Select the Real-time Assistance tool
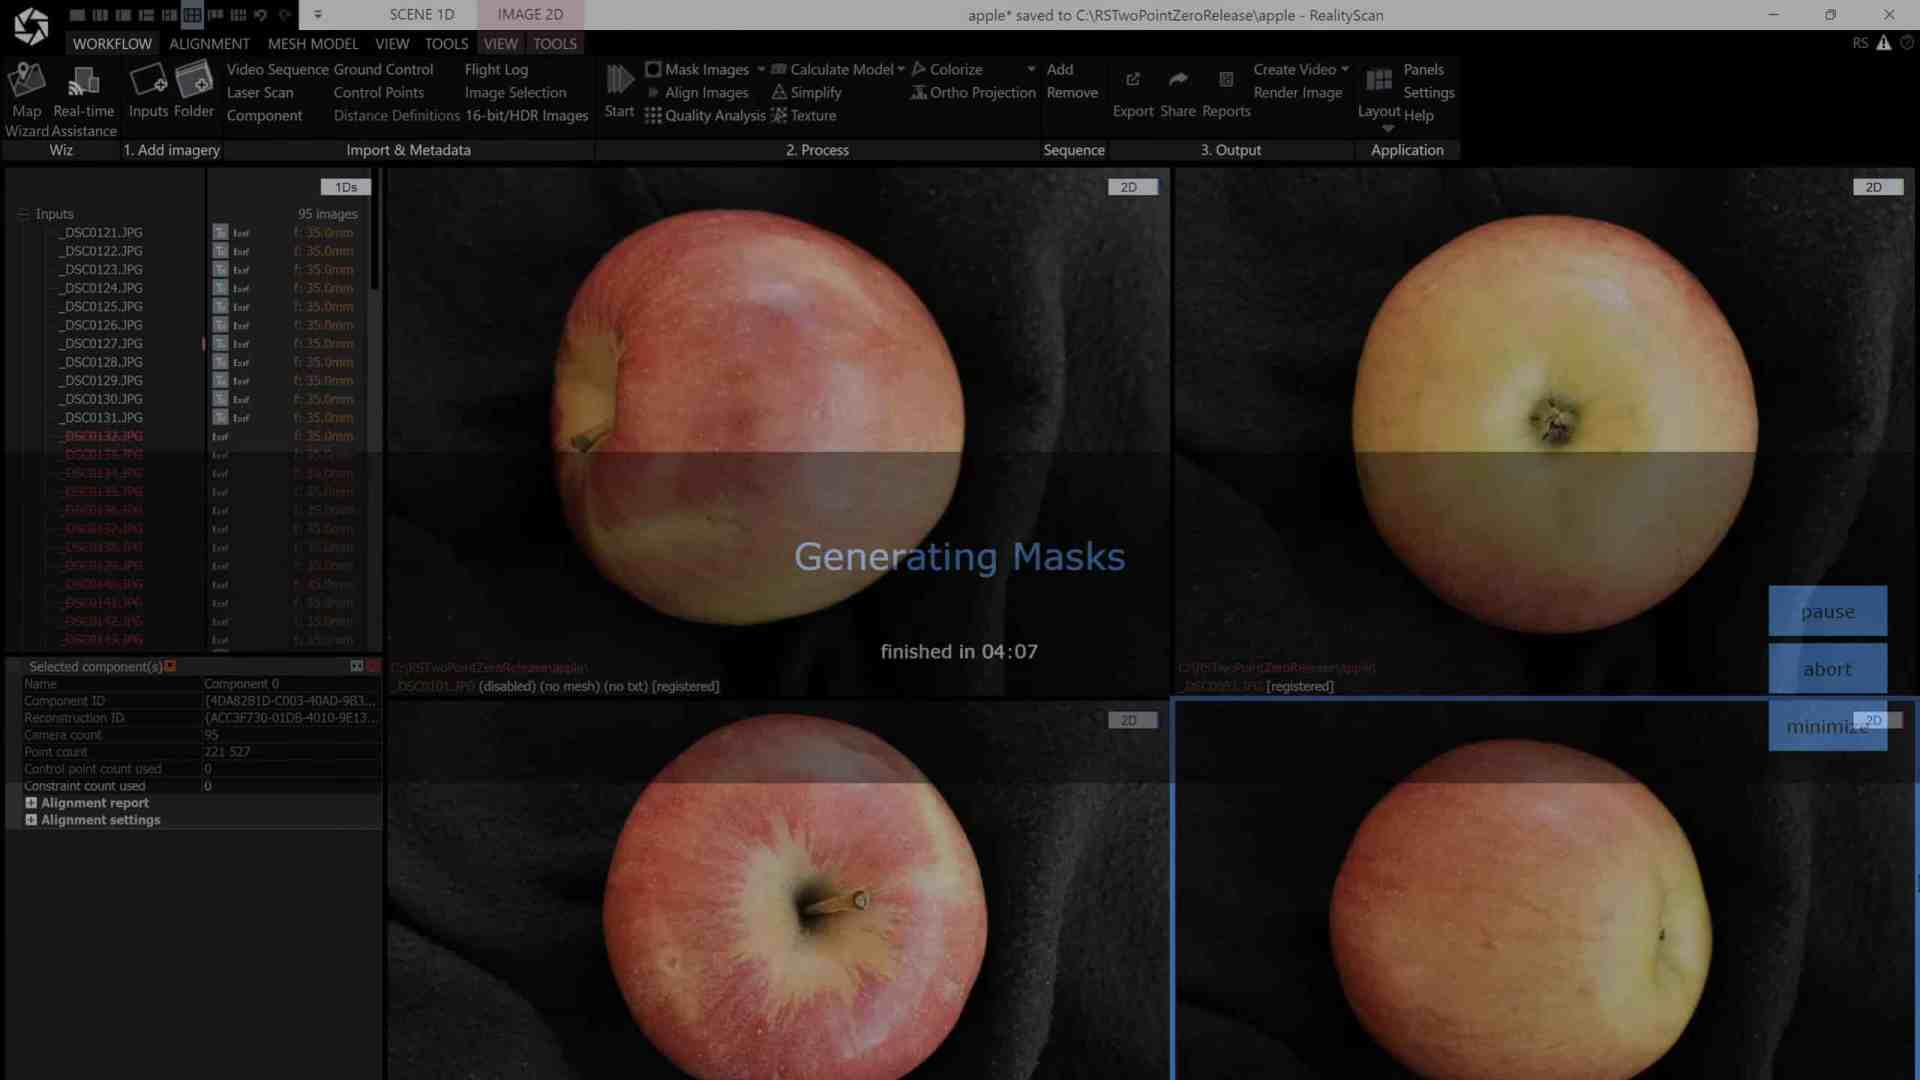The image size is (1920, 1080). pos(83,90)
